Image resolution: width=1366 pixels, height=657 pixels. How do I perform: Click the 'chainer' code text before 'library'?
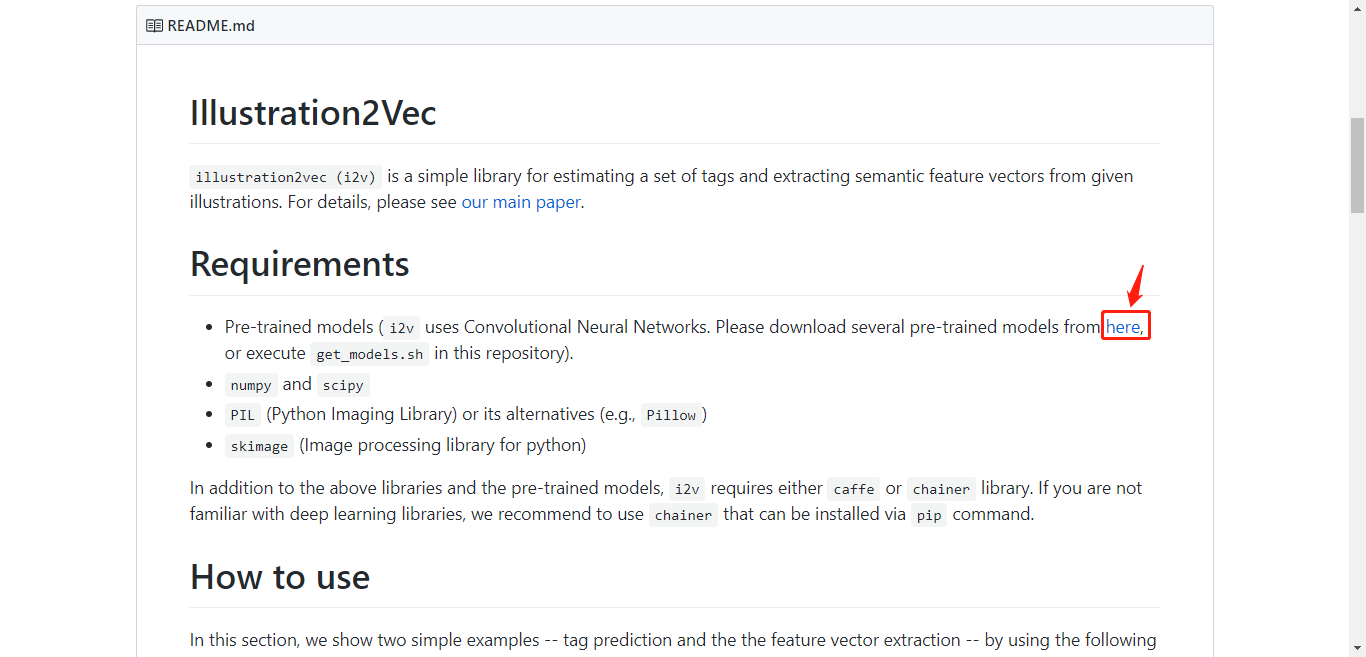[941, 489]
